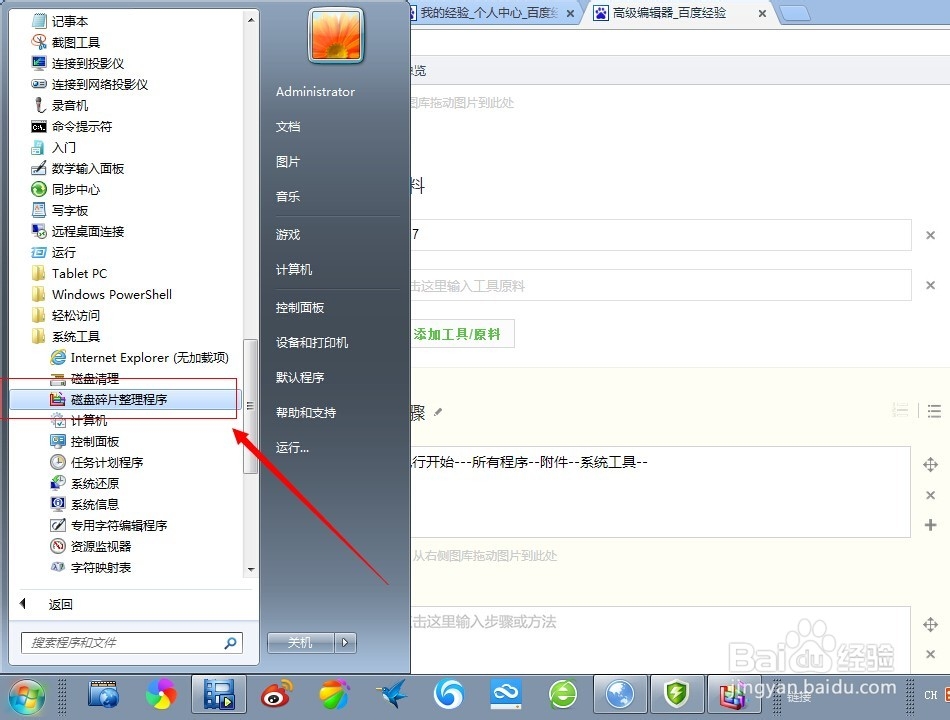Launch 磁盘碎片整理程序
950x720 pixels.
click(125, 399)
